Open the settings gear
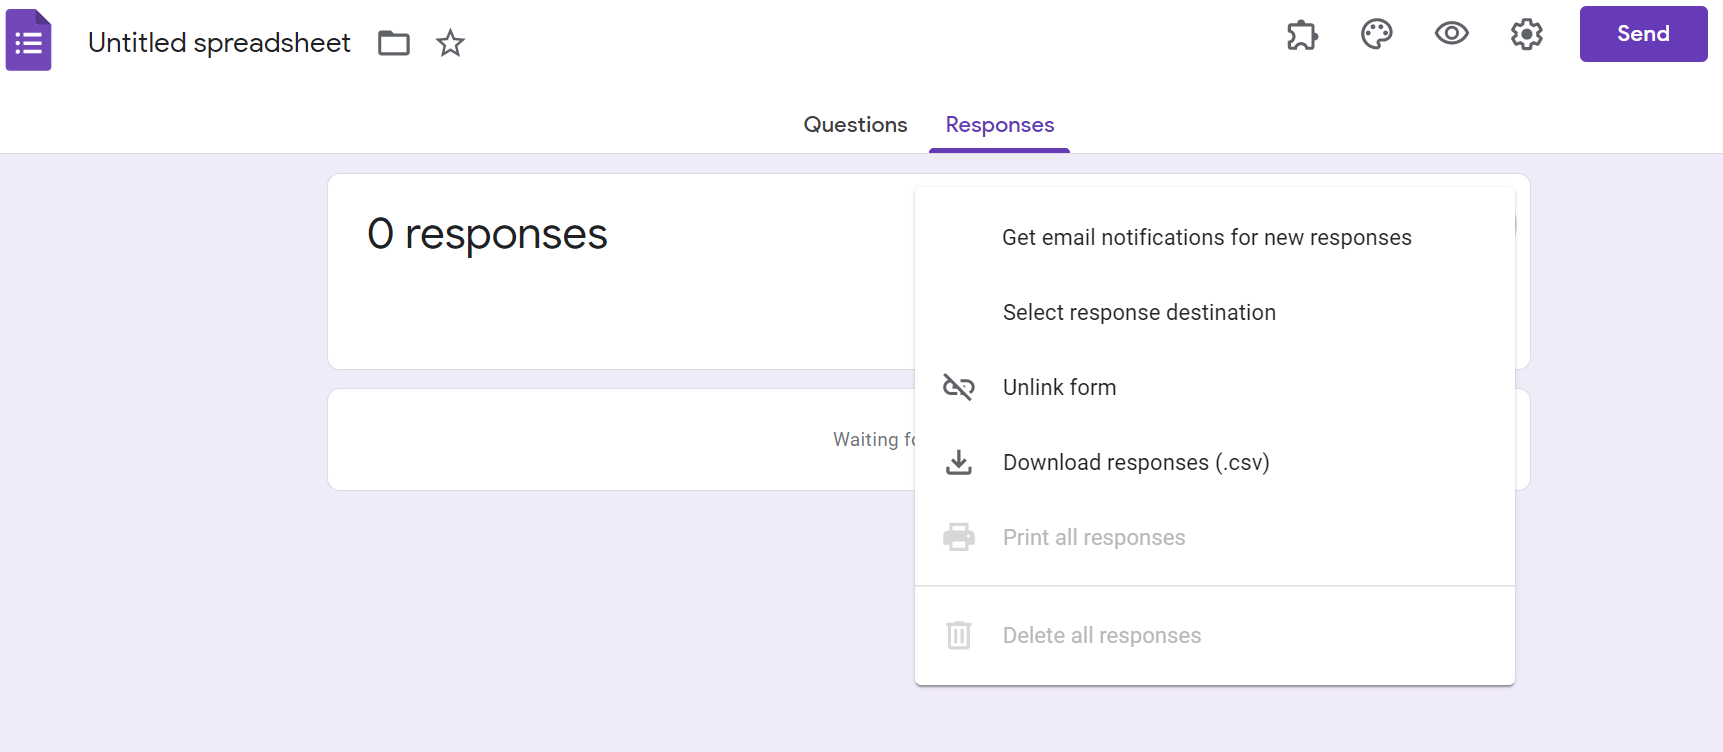Screen dimensions: 1723x752 (x=1526, y=35)
